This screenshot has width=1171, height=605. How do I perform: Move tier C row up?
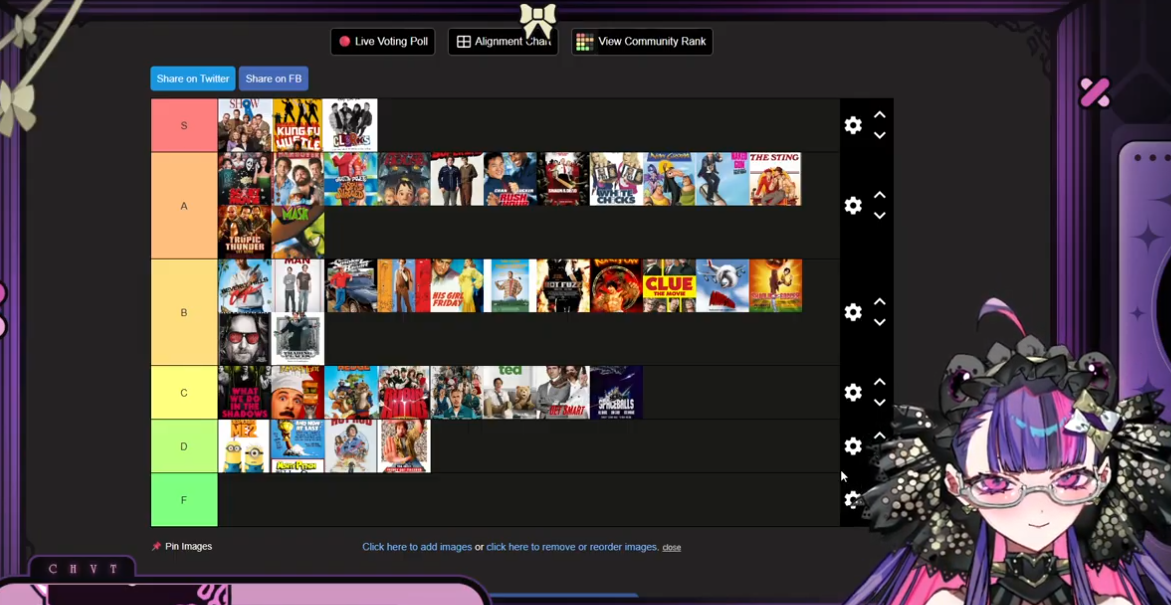[x=880, y=382]
